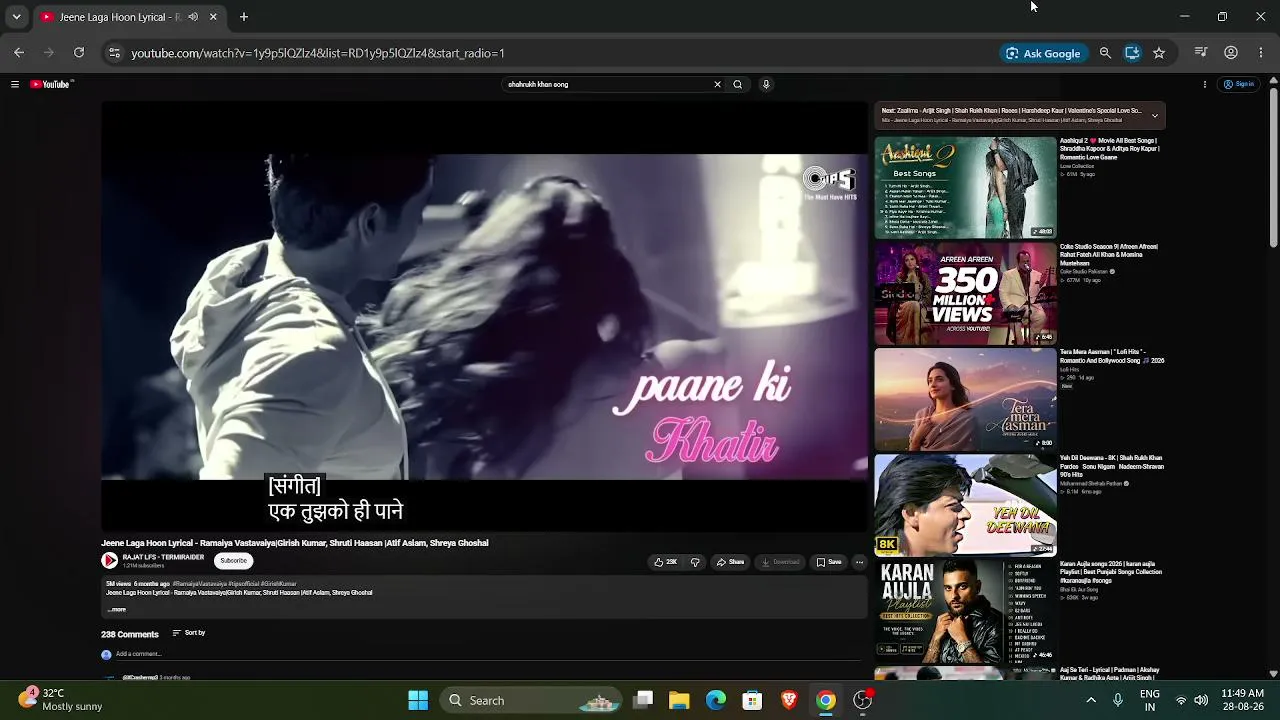Open Tera Mera Aasman thumbnail
The width and height of the screenshot is (1280, 720).
pos(965,400)
